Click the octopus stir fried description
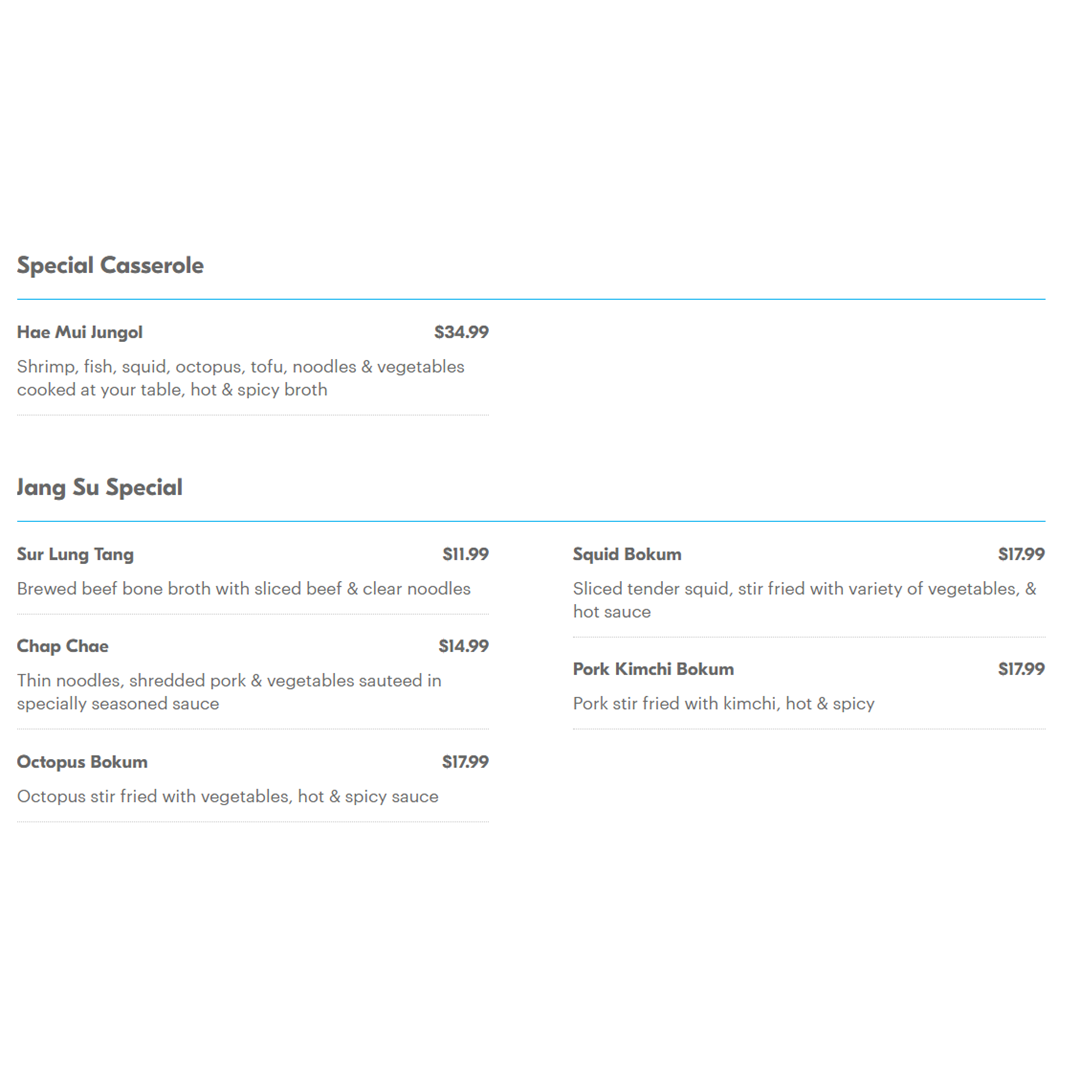1080x1080 pixels. click(x=227, y=797)
